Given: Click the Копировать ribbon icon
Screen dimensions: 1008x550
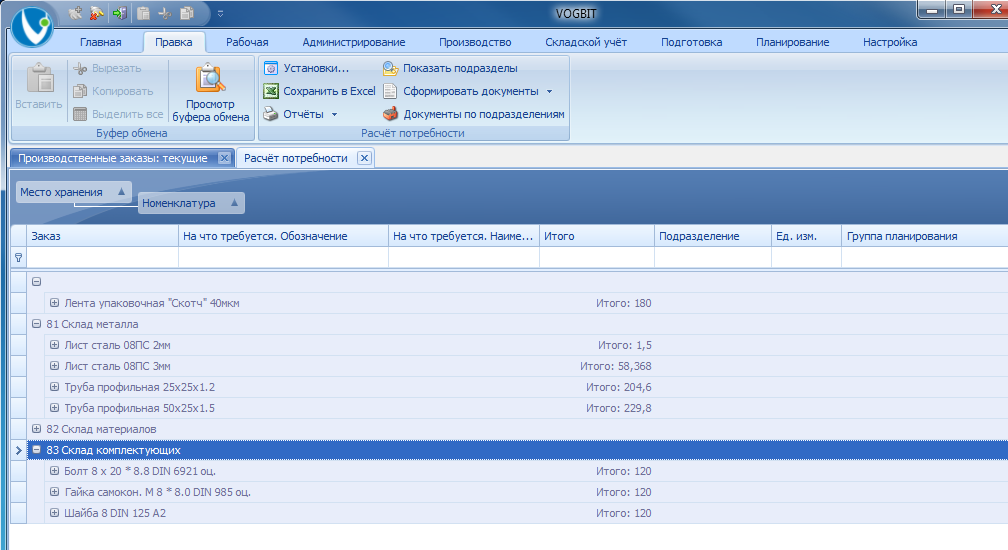Looking at the screenshot, I should point(80,91).
